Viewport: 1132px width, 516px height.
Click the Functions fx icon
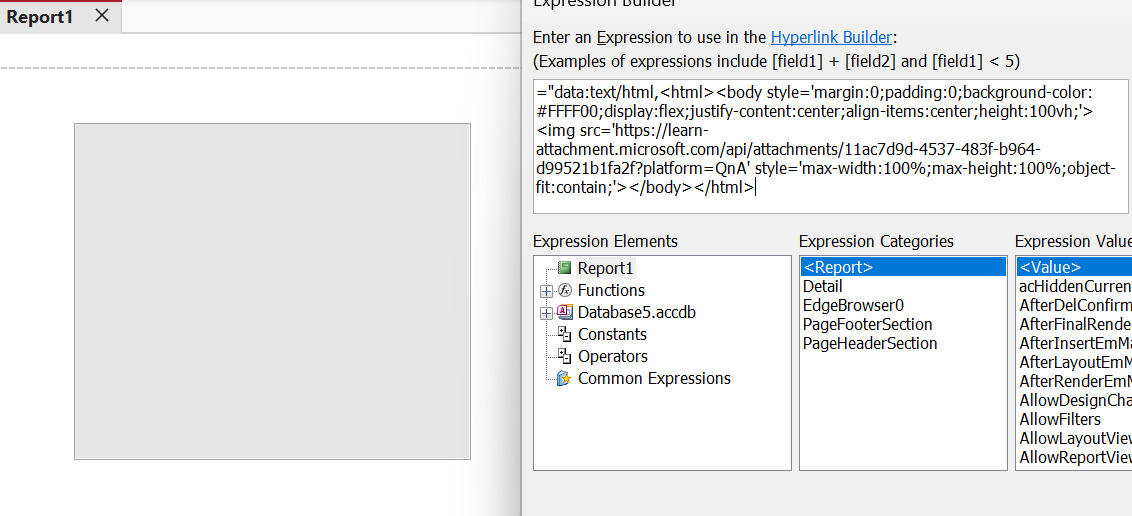pyautogui.click(x=565, y=290)
